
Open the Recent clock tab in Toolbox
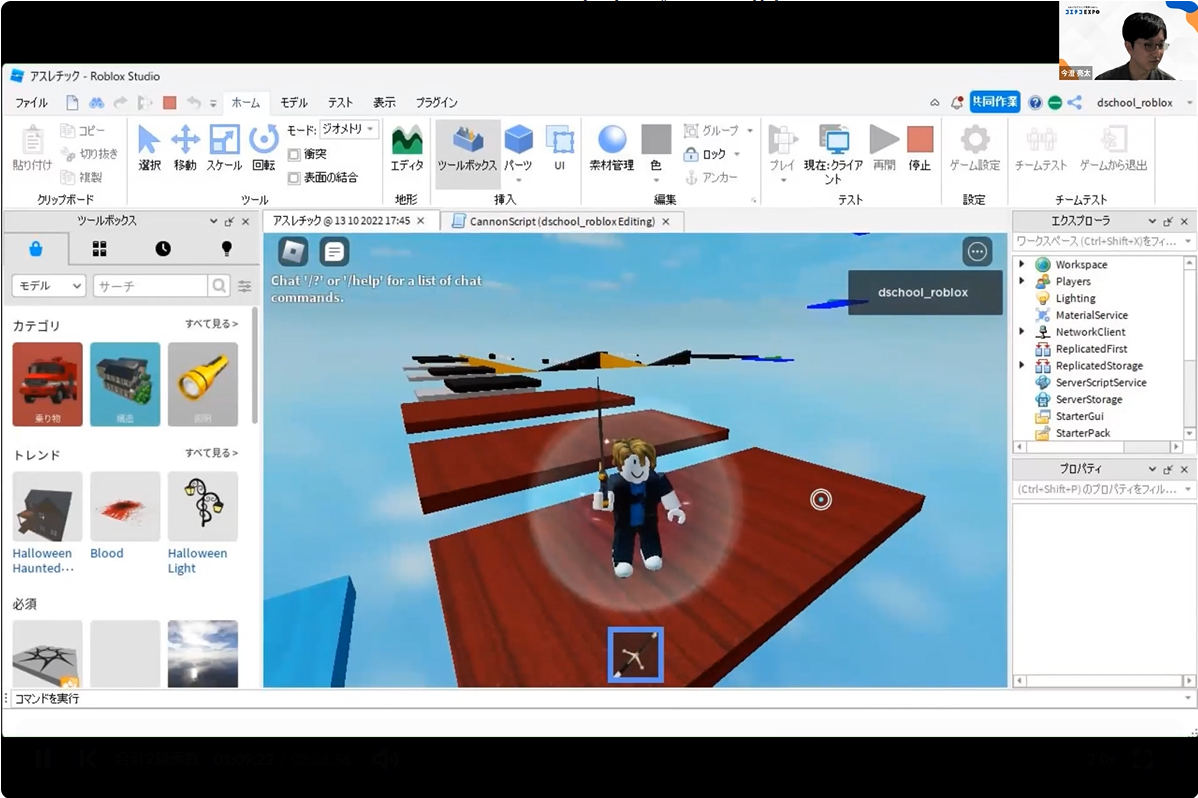(163, 249)
